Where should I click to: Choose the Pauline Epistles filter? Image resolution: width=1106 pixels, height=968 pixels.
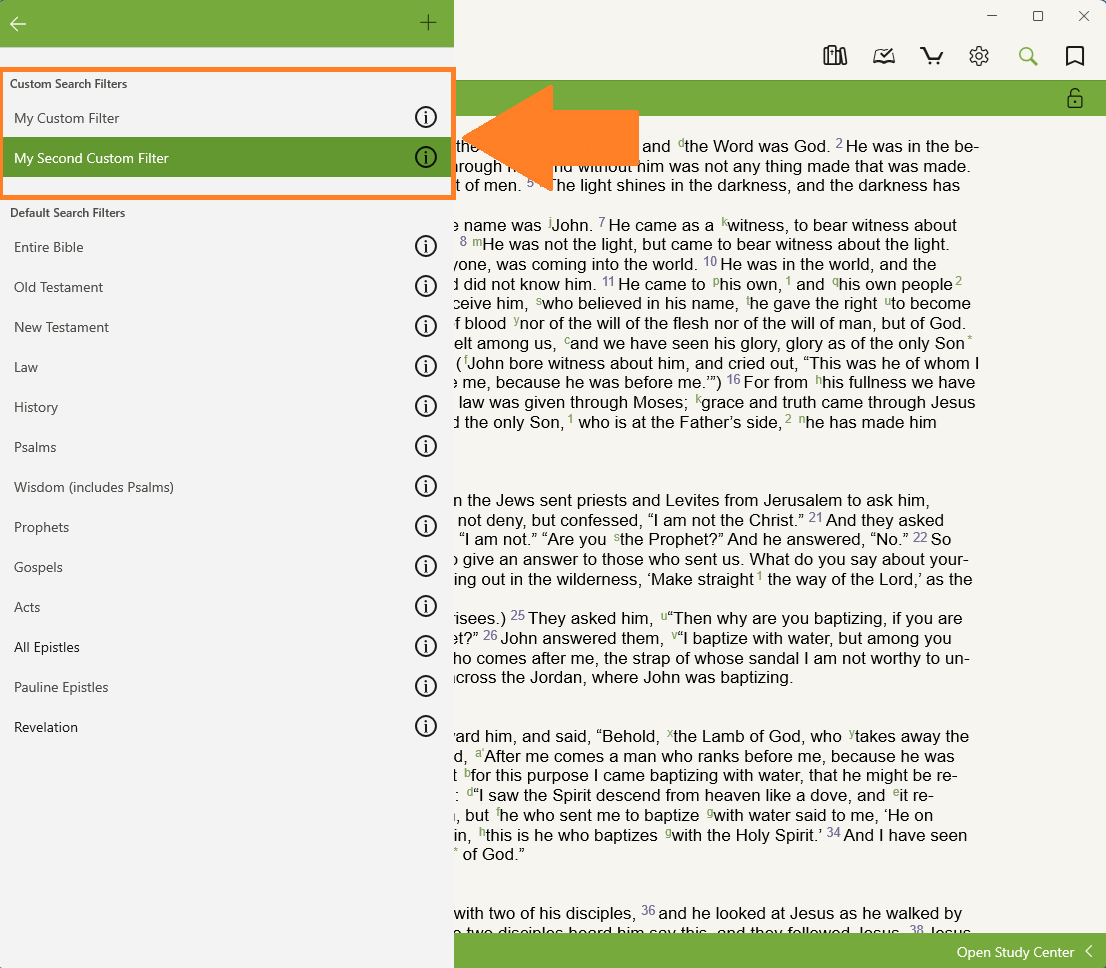pos(61,687)
